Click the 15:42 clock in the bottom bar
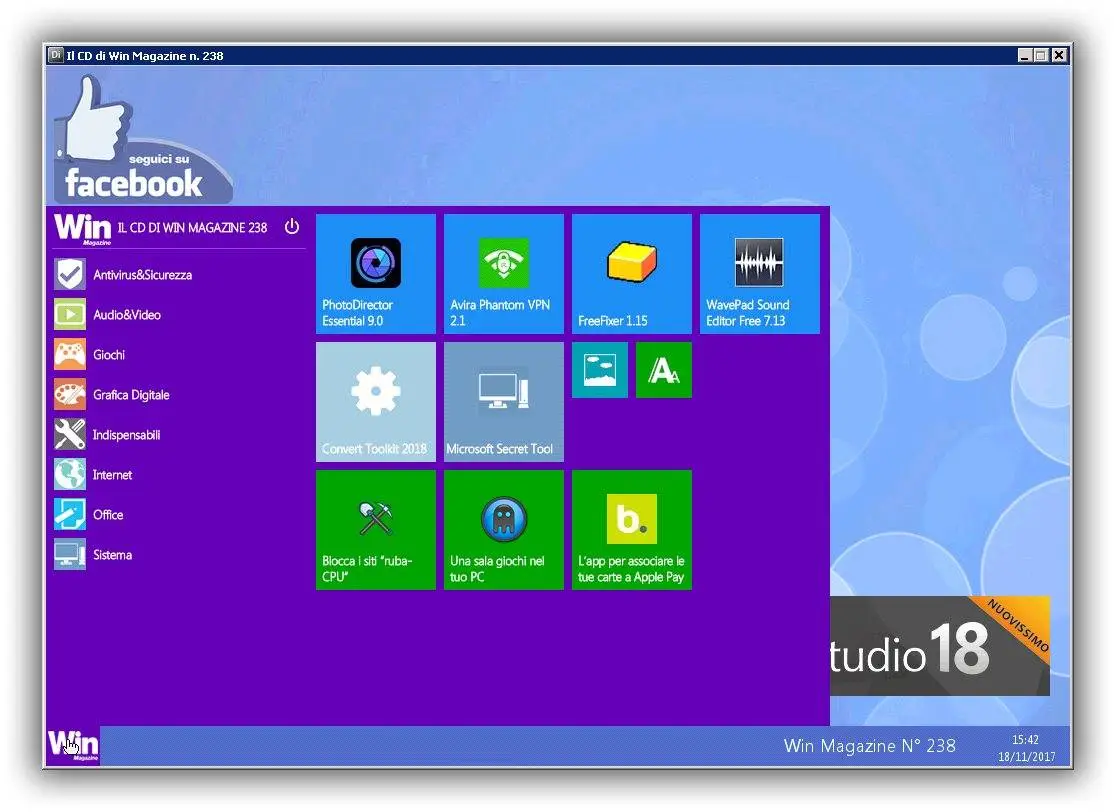This screenshot has width=1116, height=812. tap(1026, 739)
